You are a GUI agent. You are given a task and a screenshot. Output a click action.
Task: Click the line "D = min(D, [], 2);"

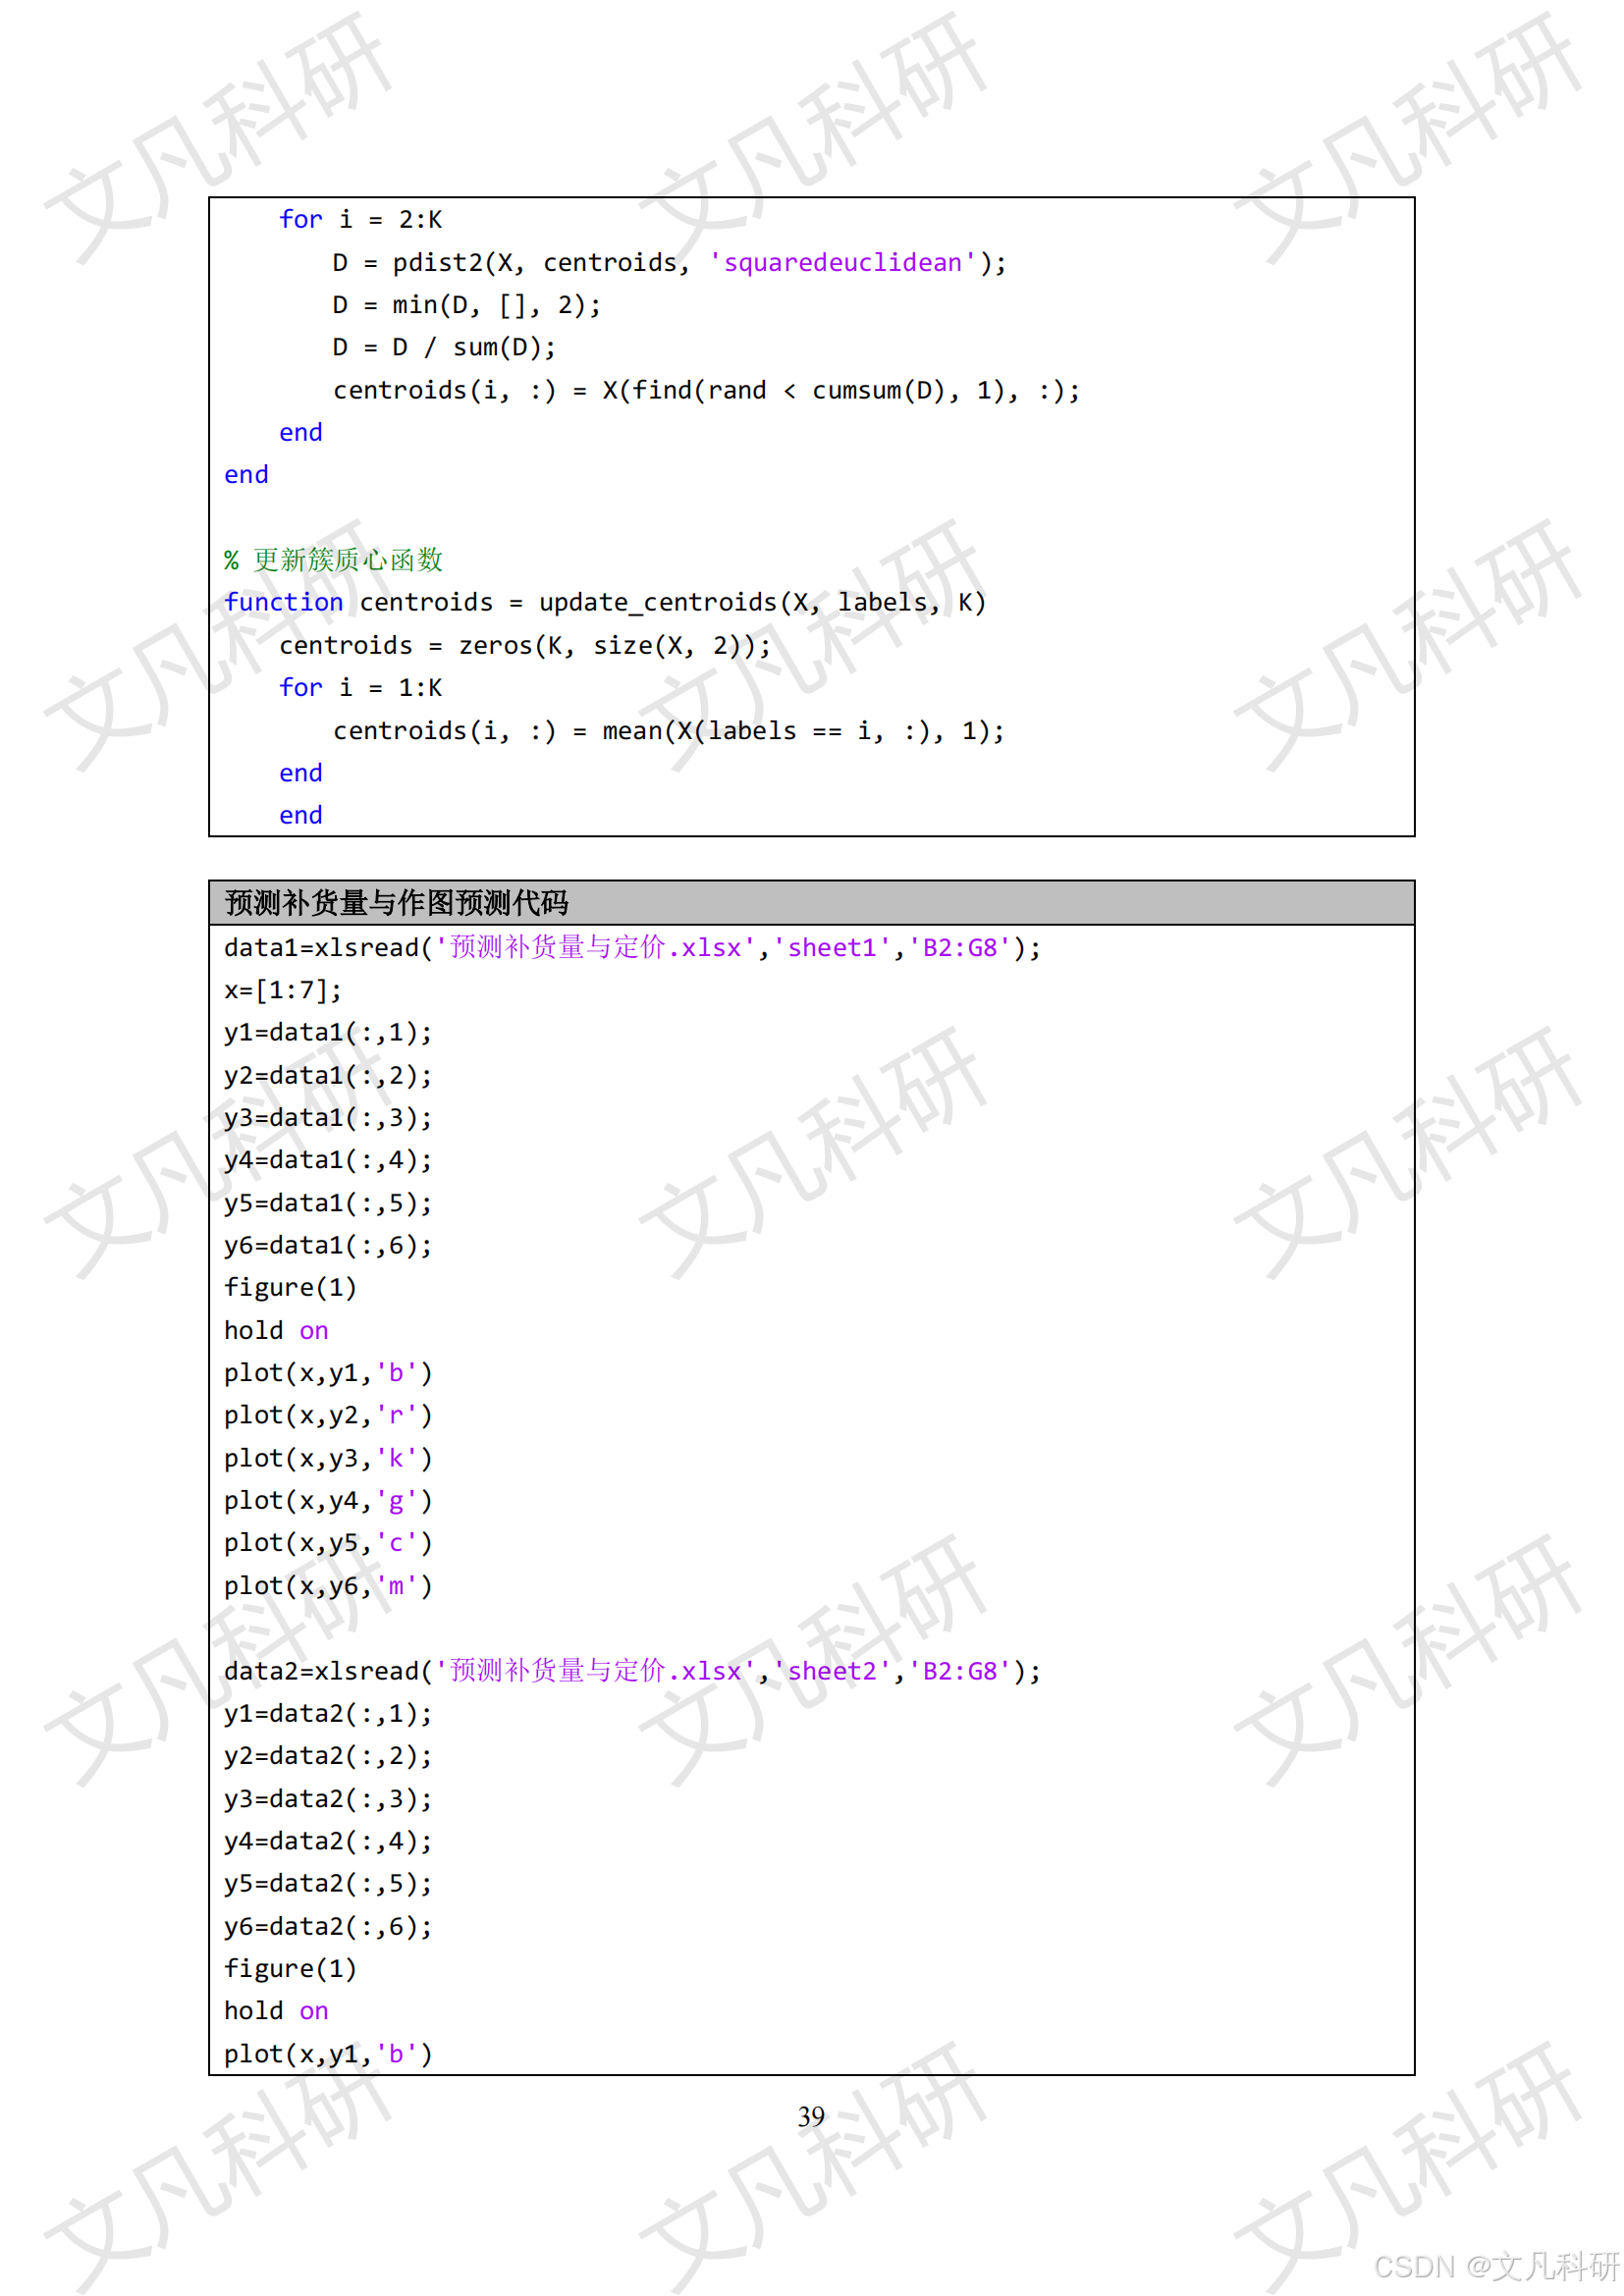(x=467, y=305)
